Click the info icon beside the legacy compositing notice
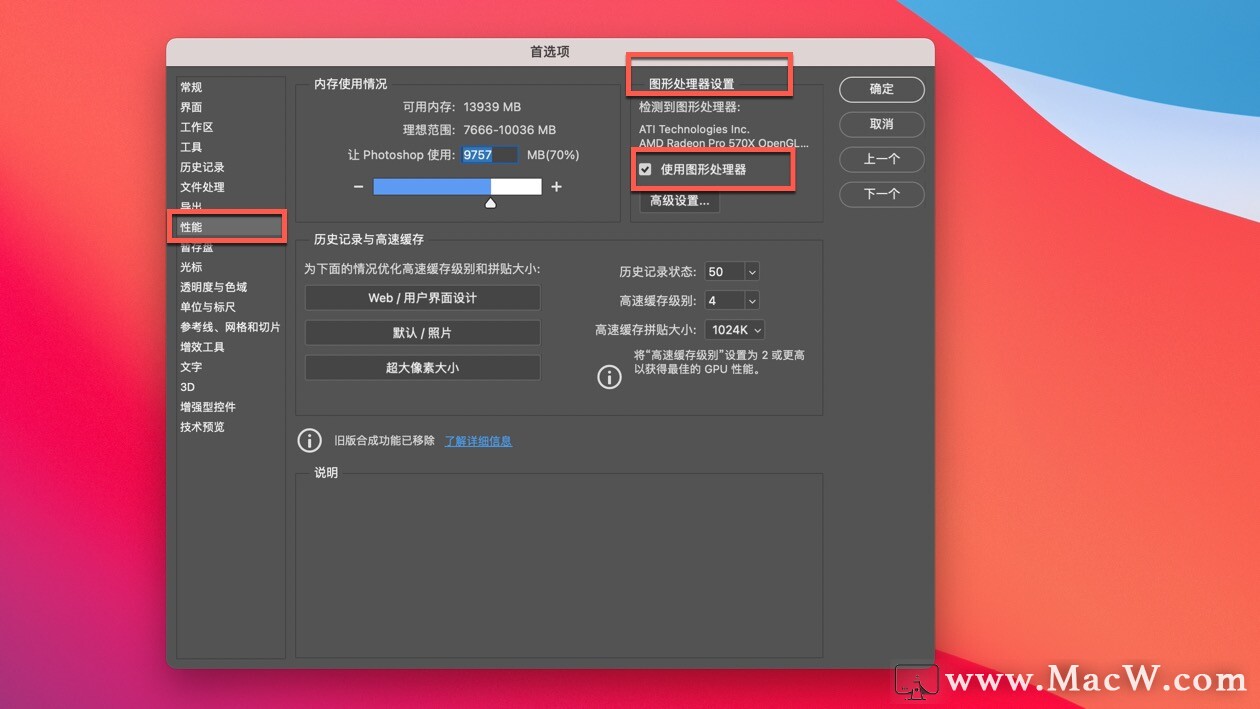Screen dimensions: 1260x709 pos(309,440)
